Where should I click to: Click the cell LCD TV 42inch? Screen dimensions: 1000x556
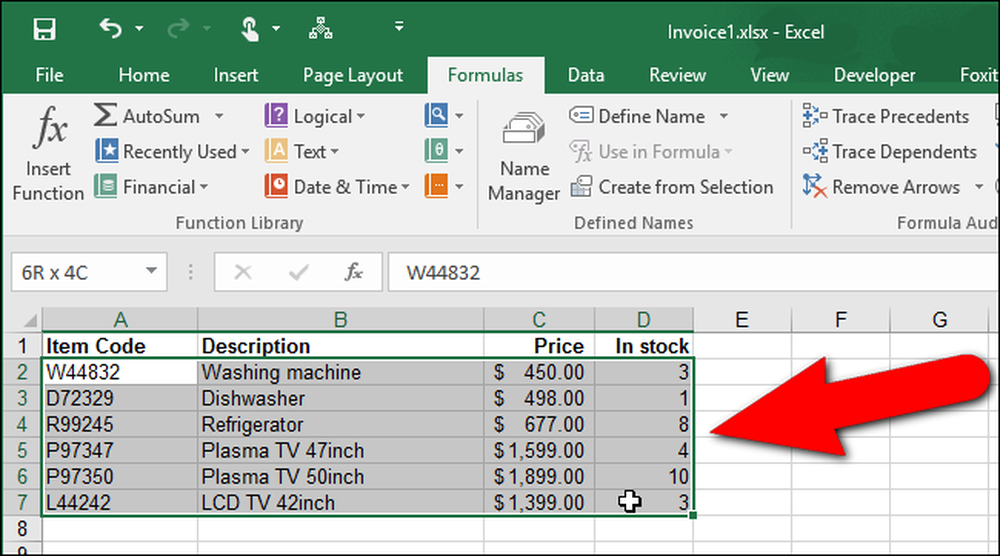click(341, 502)
